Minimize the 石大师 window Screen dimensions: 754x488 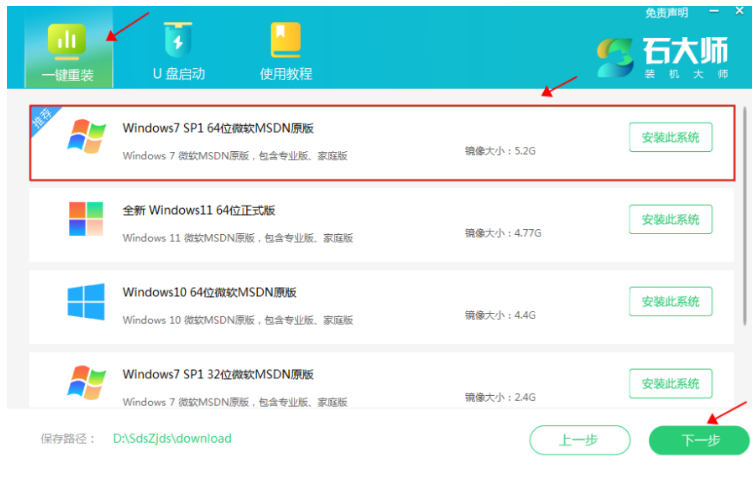[714, 11]
